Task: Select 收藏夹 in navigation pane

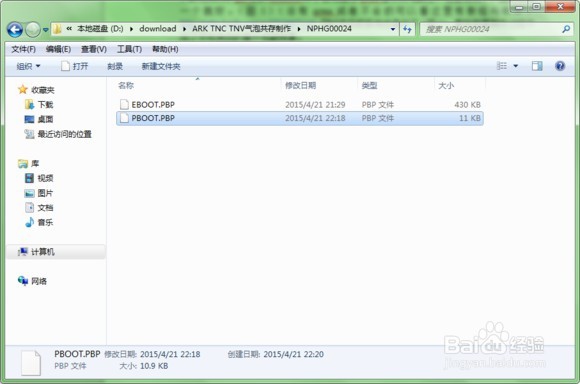Action: (x=43, y=90)
